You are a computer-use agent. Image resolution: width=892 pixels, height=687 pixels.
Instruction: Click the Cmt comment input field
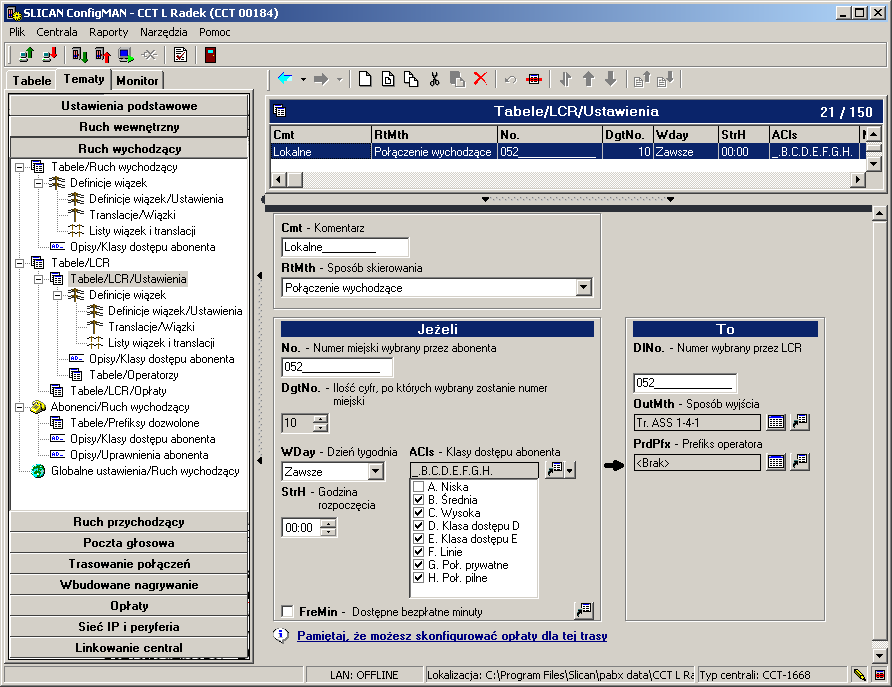click(345, 247)
